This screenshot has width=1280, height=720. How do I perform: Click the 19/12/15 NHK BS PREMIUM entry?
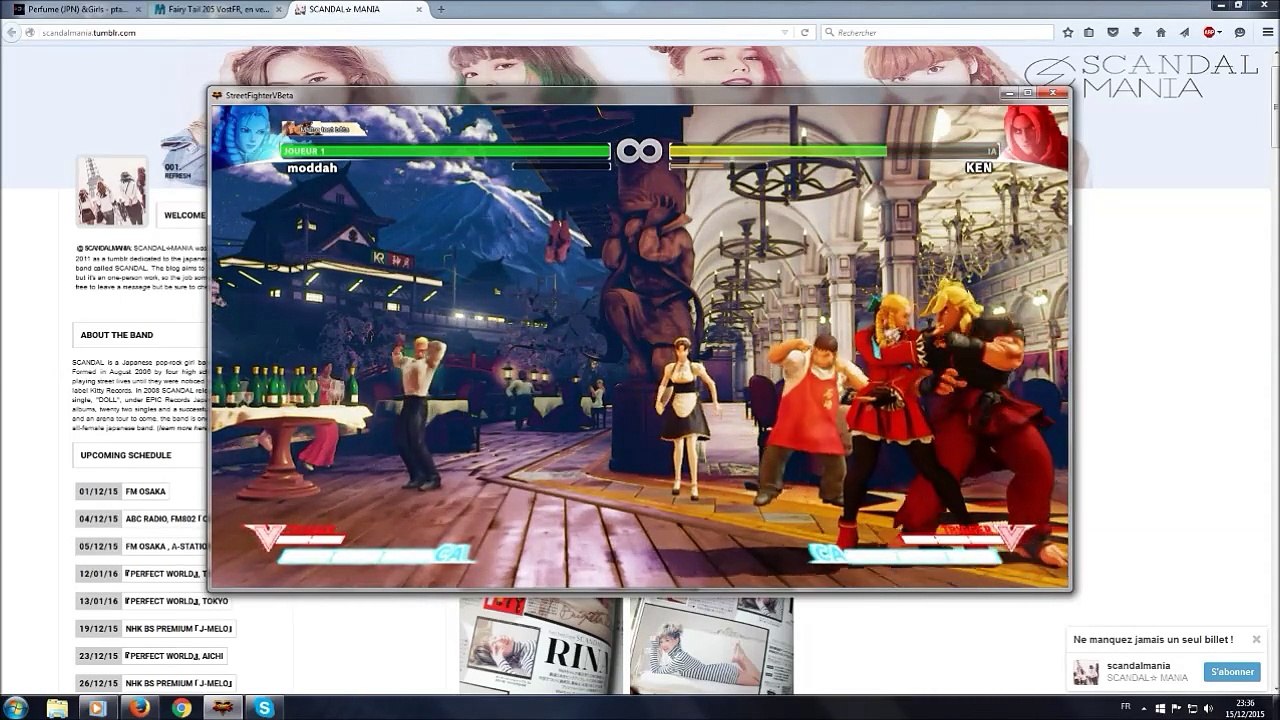tap(155, 629)
